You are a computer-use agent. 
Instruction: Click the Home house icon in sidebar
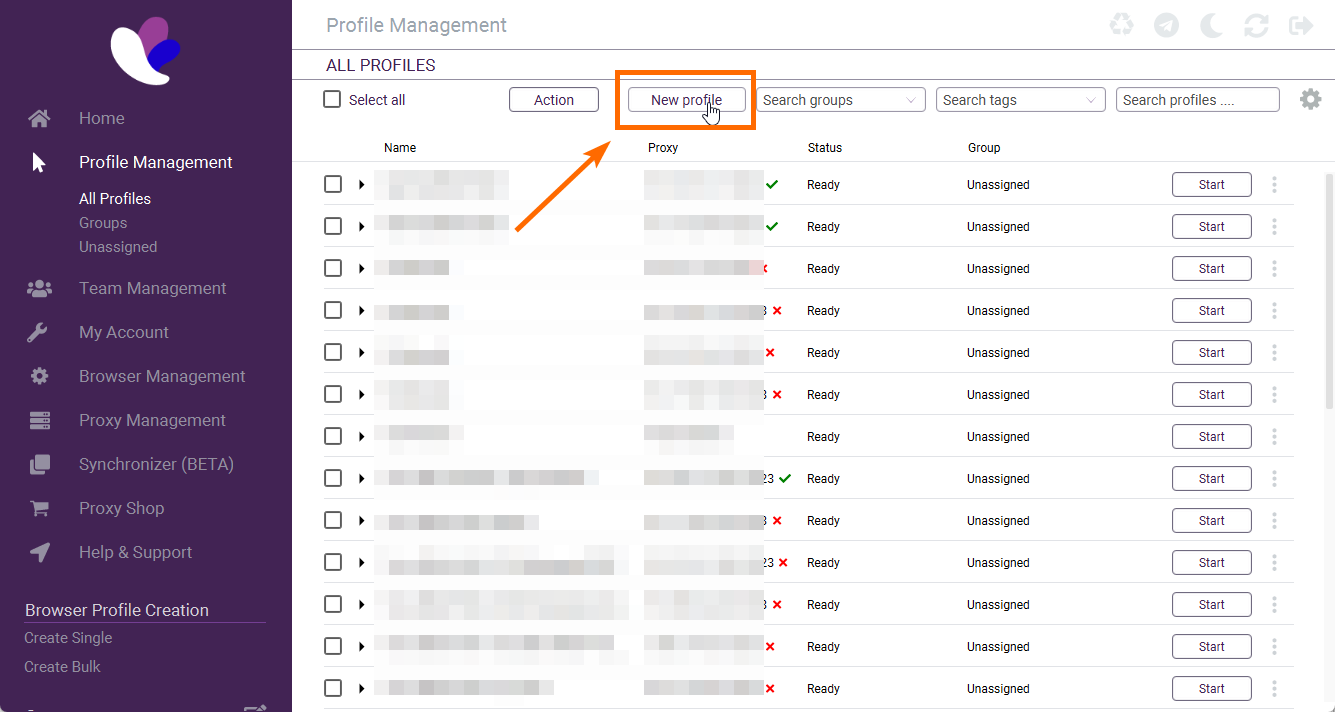click(x=39, y=119)
